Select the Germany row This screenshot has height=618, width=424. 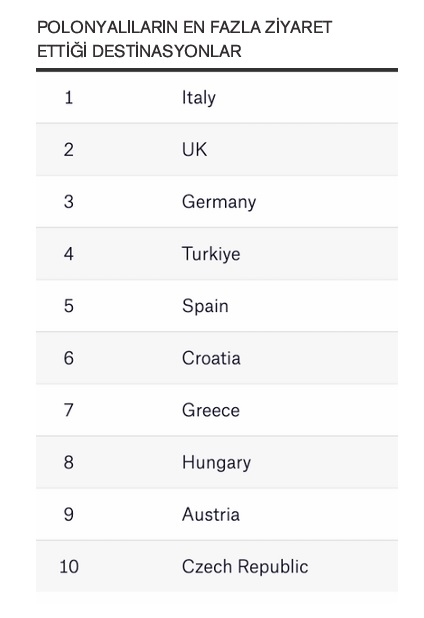[217, 201]
